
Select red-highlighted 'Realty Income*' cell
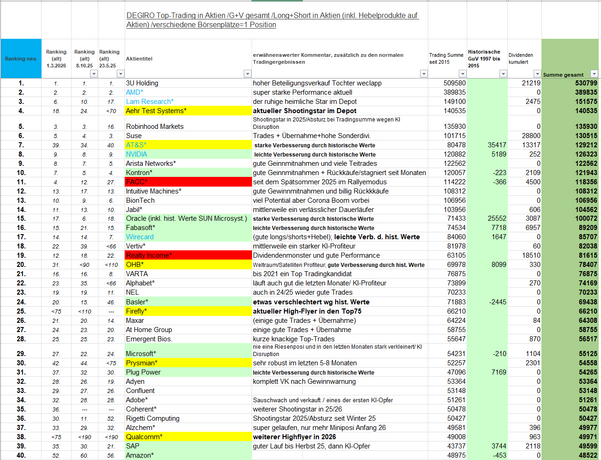pos(188,255)
